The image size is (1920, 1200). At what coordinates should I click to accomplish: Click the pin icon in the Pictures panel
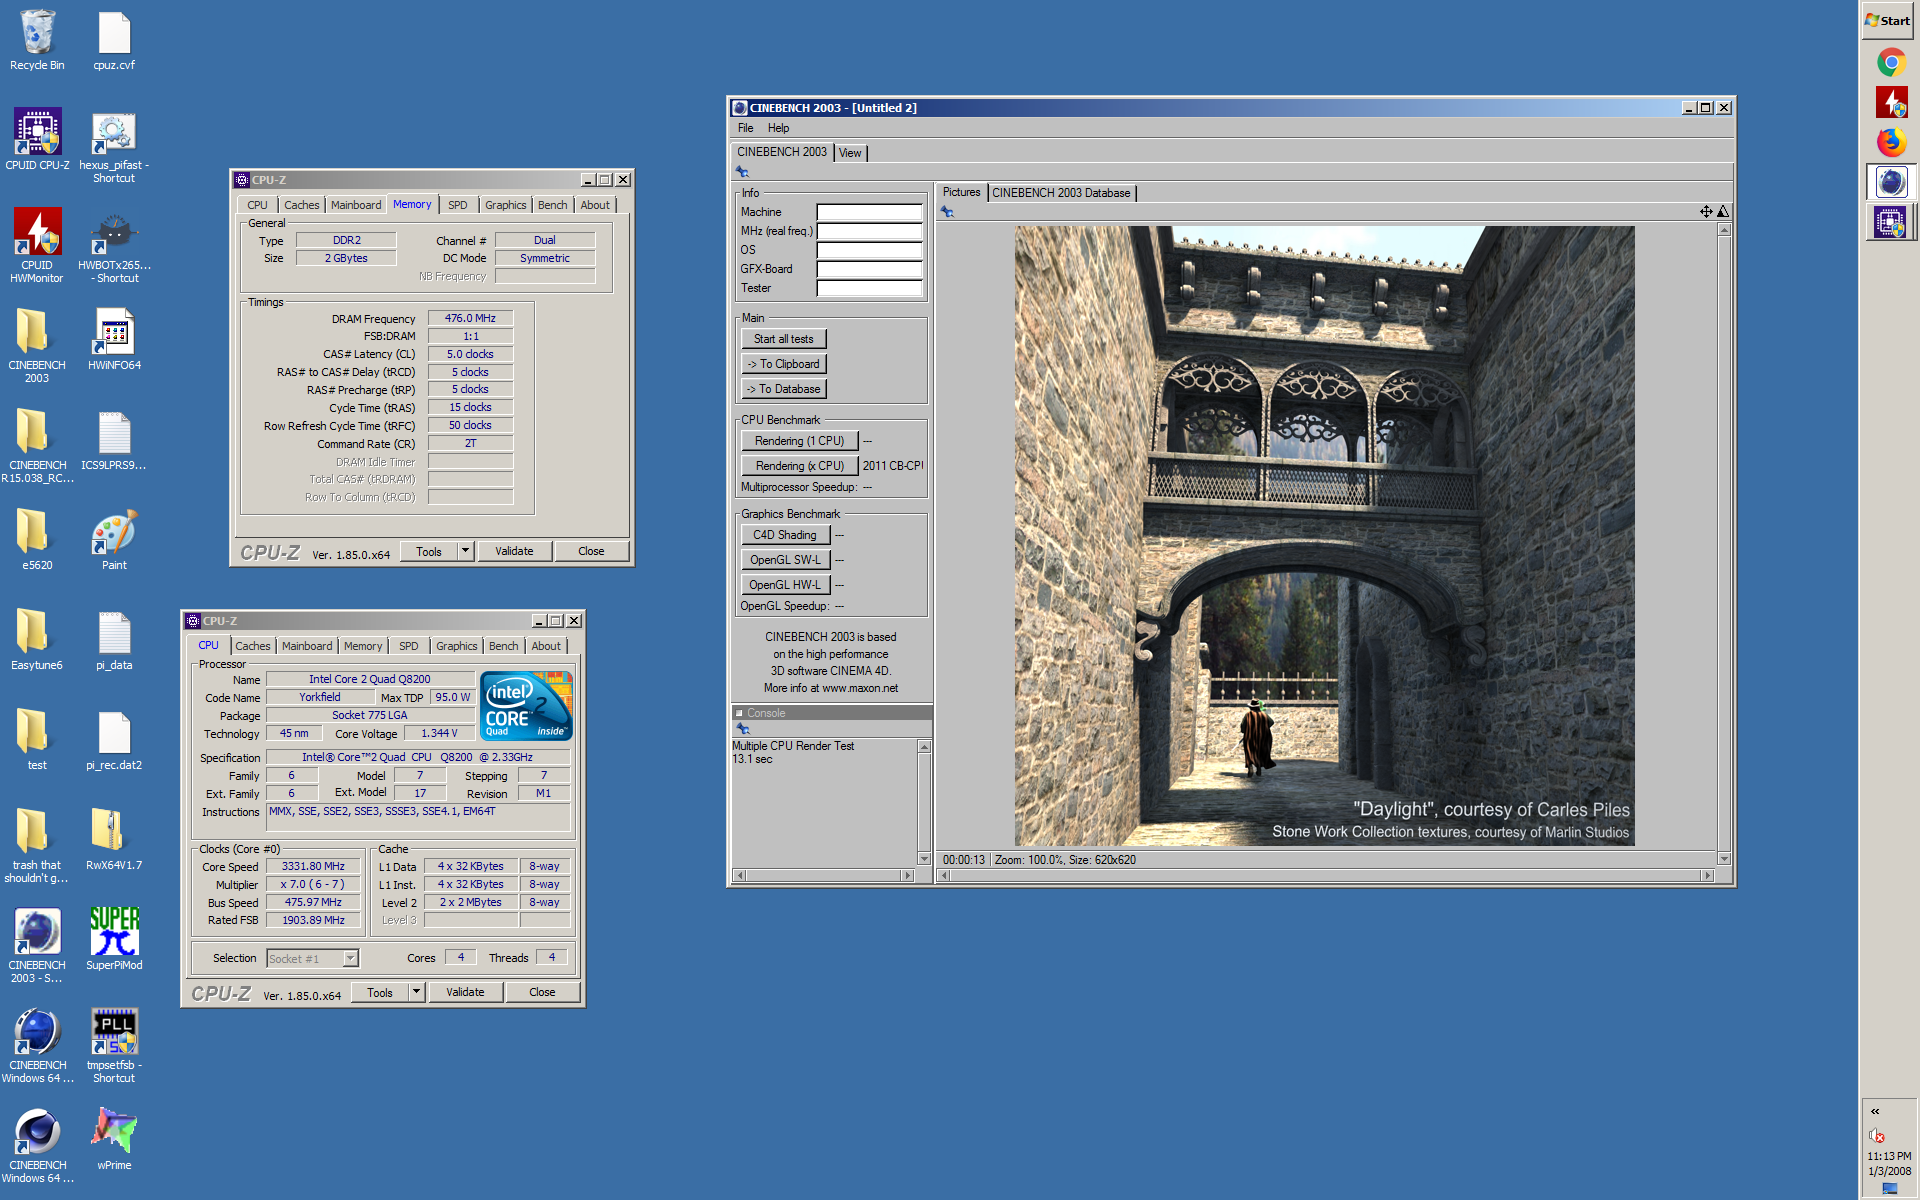tap(947, 212)
